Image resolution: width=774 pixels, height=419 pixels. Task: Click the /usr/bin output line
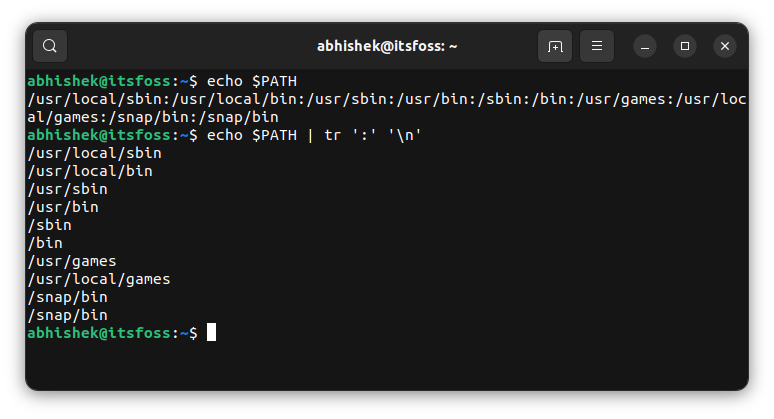(x=63, y=207)
